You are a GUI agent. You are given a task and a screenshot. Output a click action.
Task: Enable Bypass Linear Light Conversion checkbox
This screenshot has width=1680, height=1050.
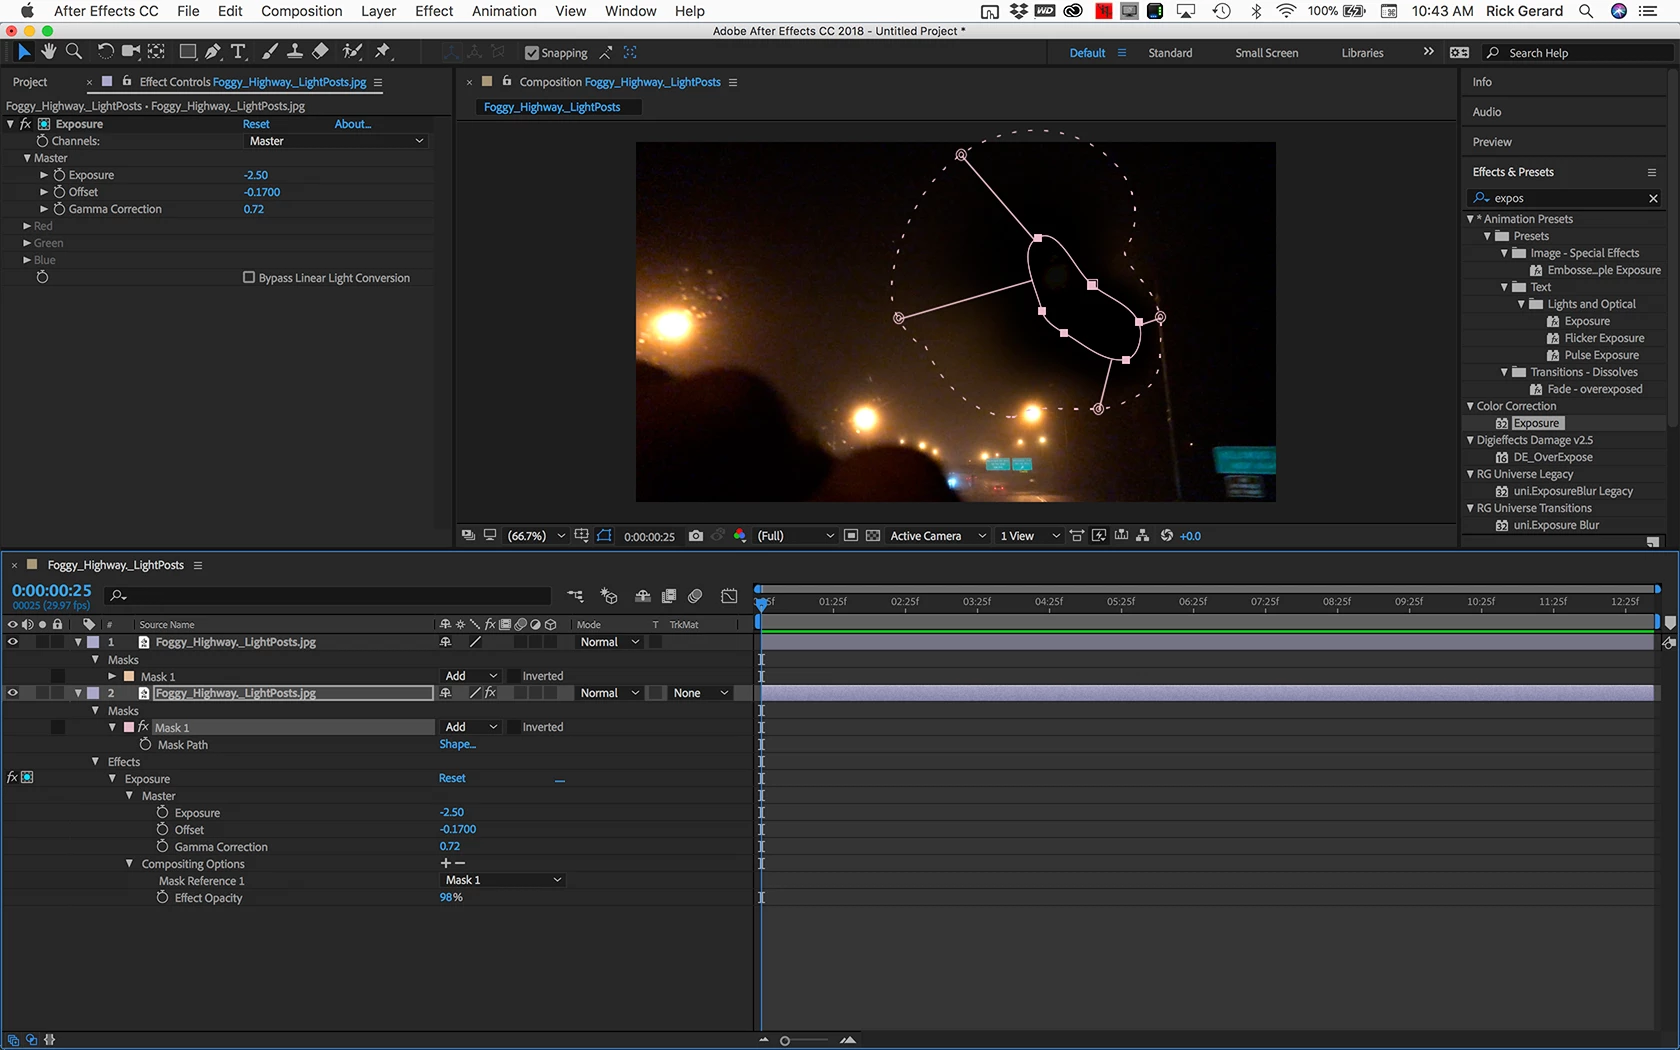pyautogui.click(x=249, y=278)
